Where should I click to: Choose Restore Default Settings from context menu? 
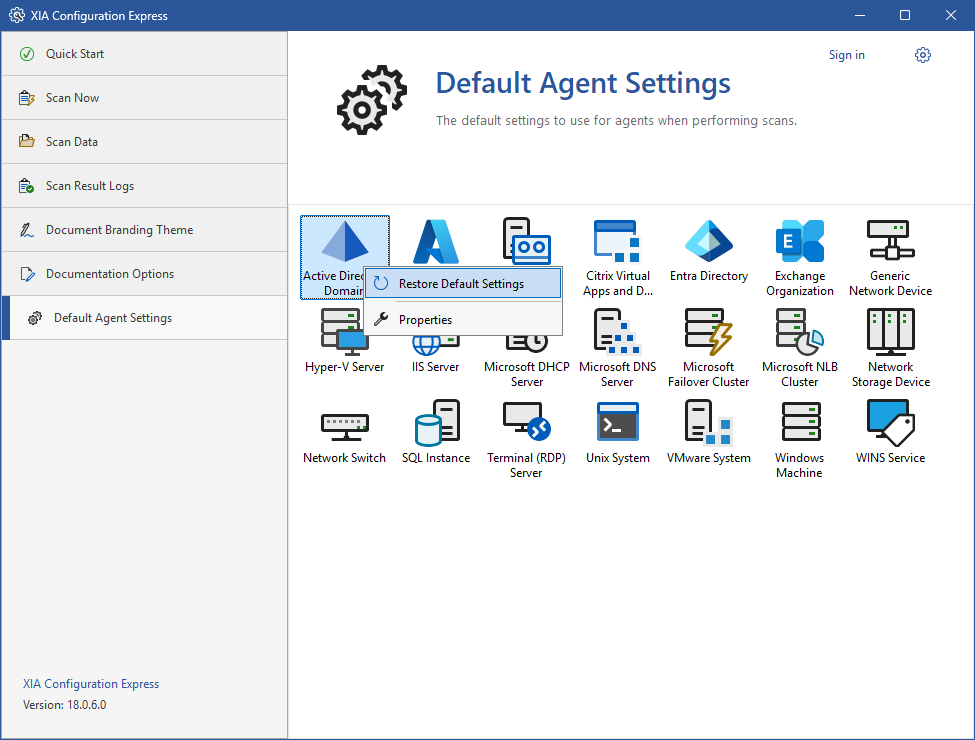click(461, 284)
